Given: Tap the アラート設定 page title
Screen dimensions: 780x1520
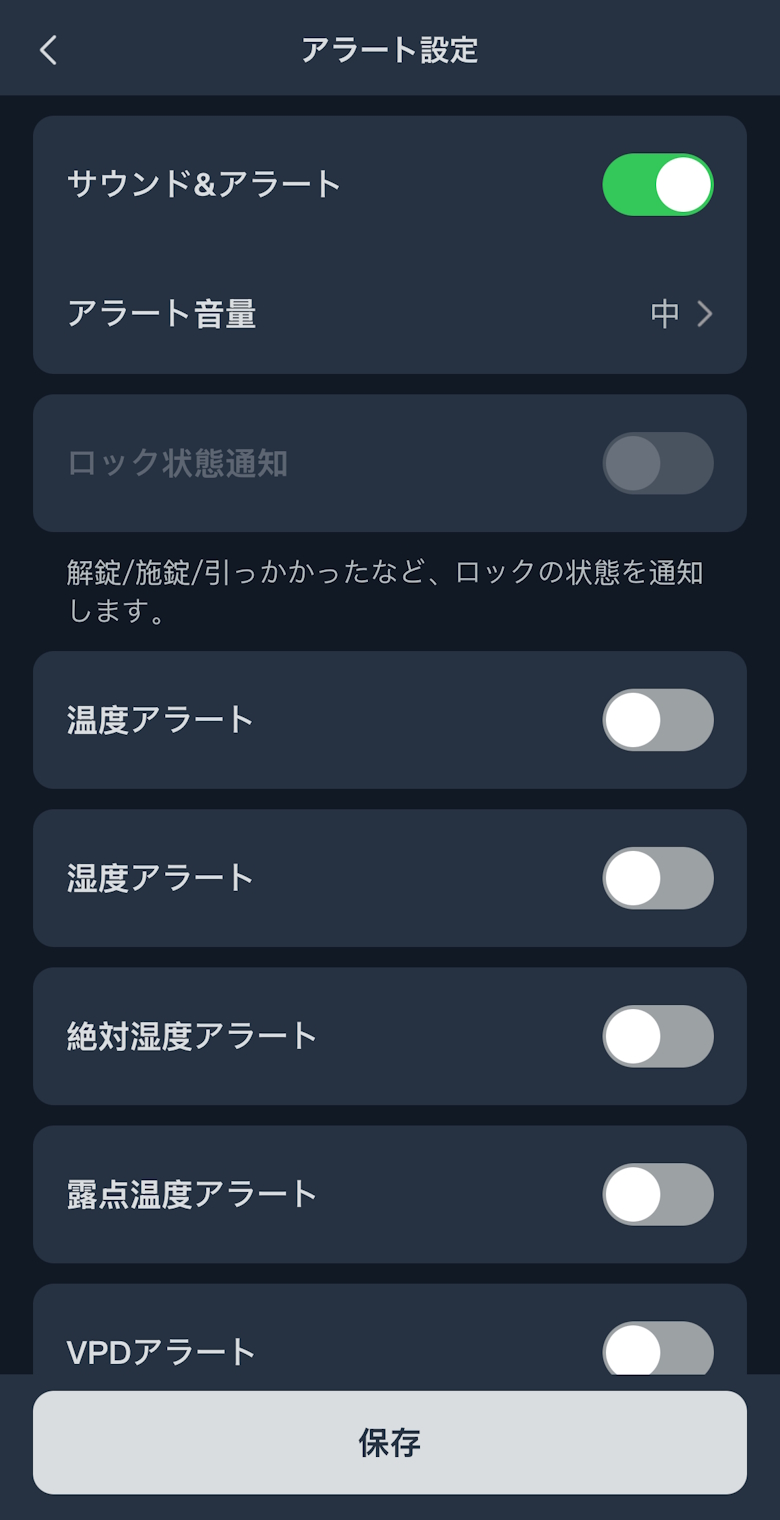Looking at the screenshot, I should [x=390, y=50].
